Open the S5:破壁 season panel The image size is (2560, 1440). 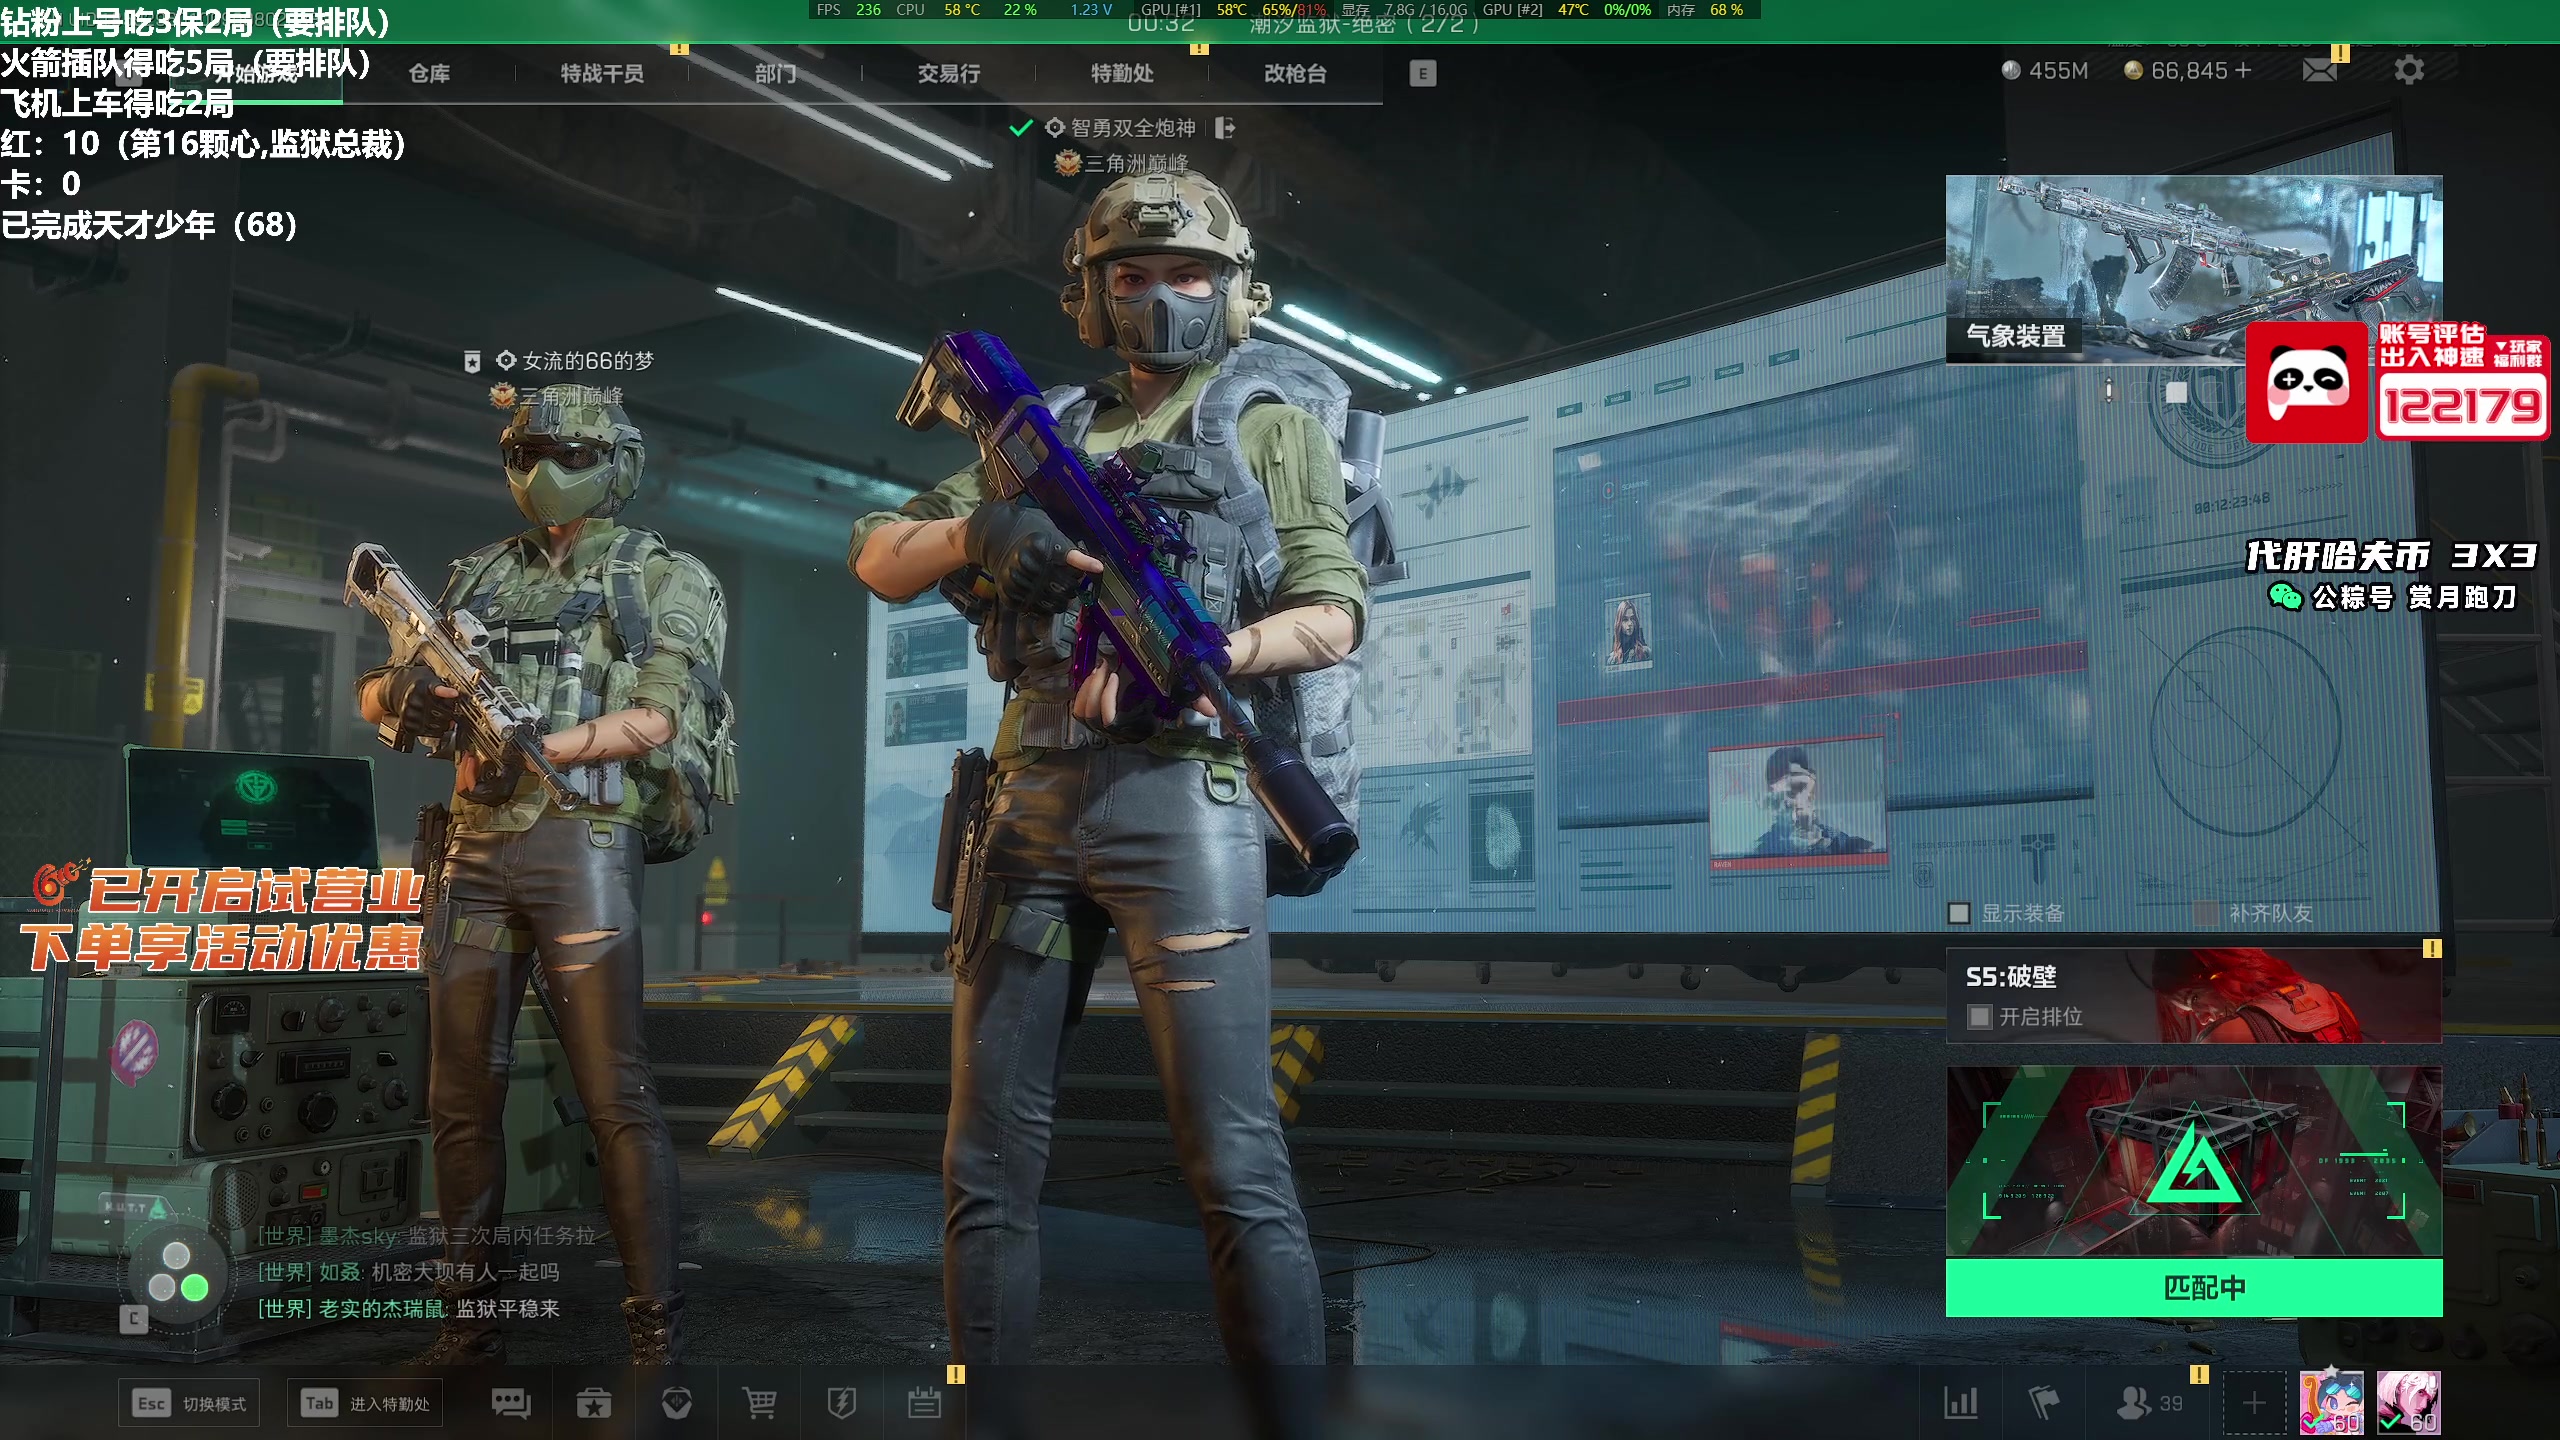click(x=2194, y=996)
